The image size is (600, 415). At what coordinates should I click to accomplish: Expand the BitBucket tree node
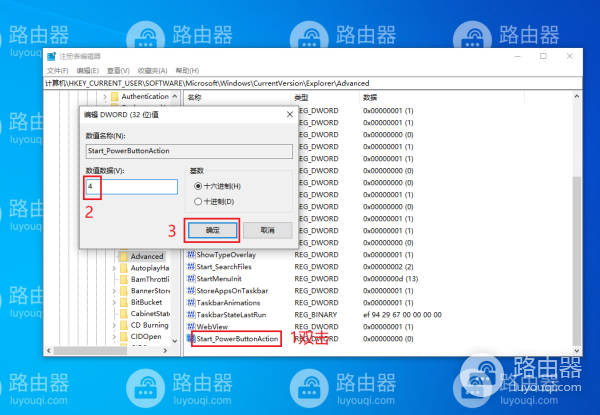[114, 303]
